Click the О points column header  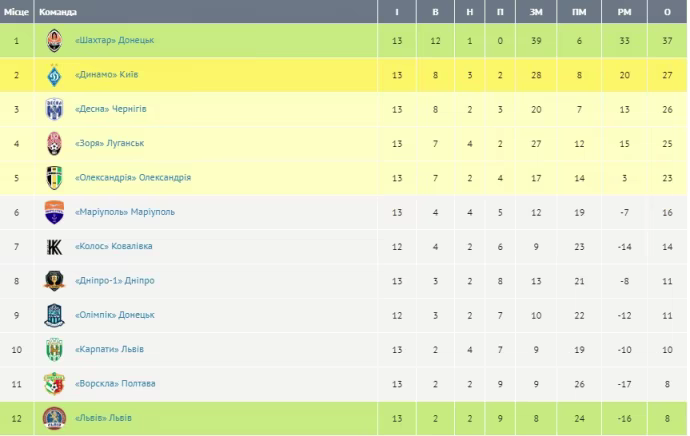(x=667, y=12)
